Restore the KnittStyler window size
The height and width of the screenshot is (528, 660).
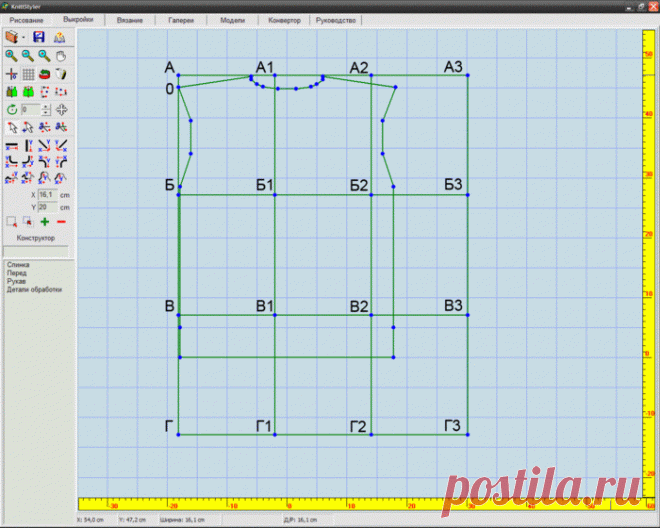coord(641,6)
